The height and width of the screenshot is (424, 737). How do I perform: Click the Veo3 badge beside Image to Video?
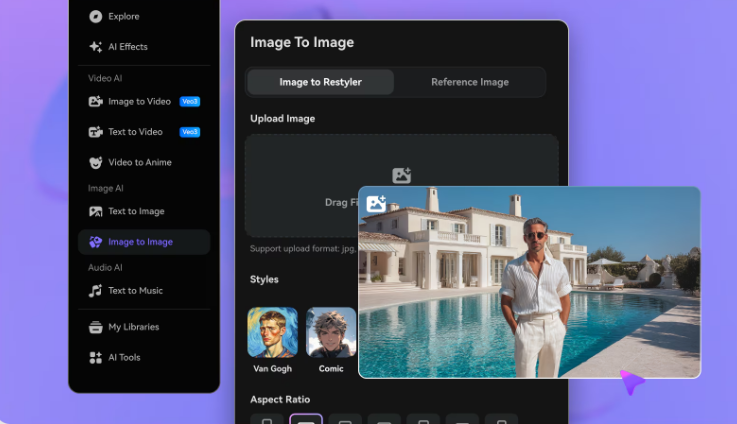(x=190, y=102)
